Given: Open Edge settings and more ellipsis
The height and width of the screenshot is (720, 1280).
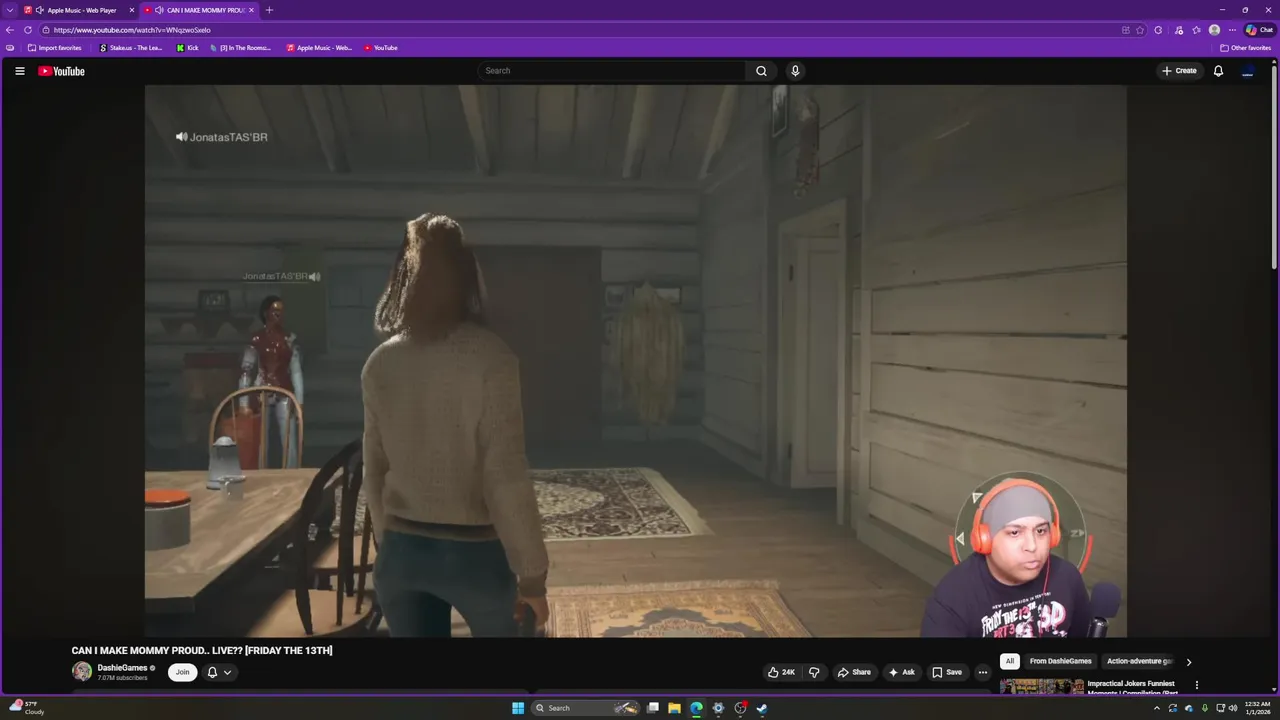Looking at the screenshot, I should coord(1232,30).
